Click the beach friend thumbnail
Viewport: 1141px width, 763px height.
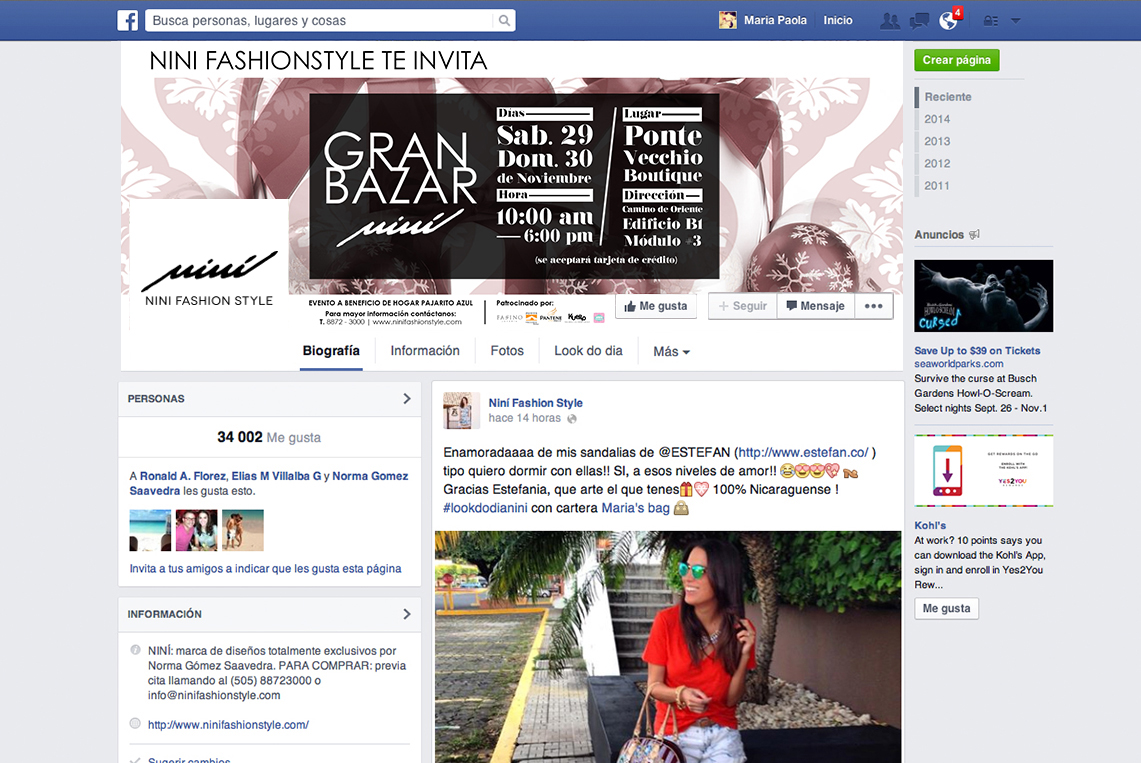150,530
